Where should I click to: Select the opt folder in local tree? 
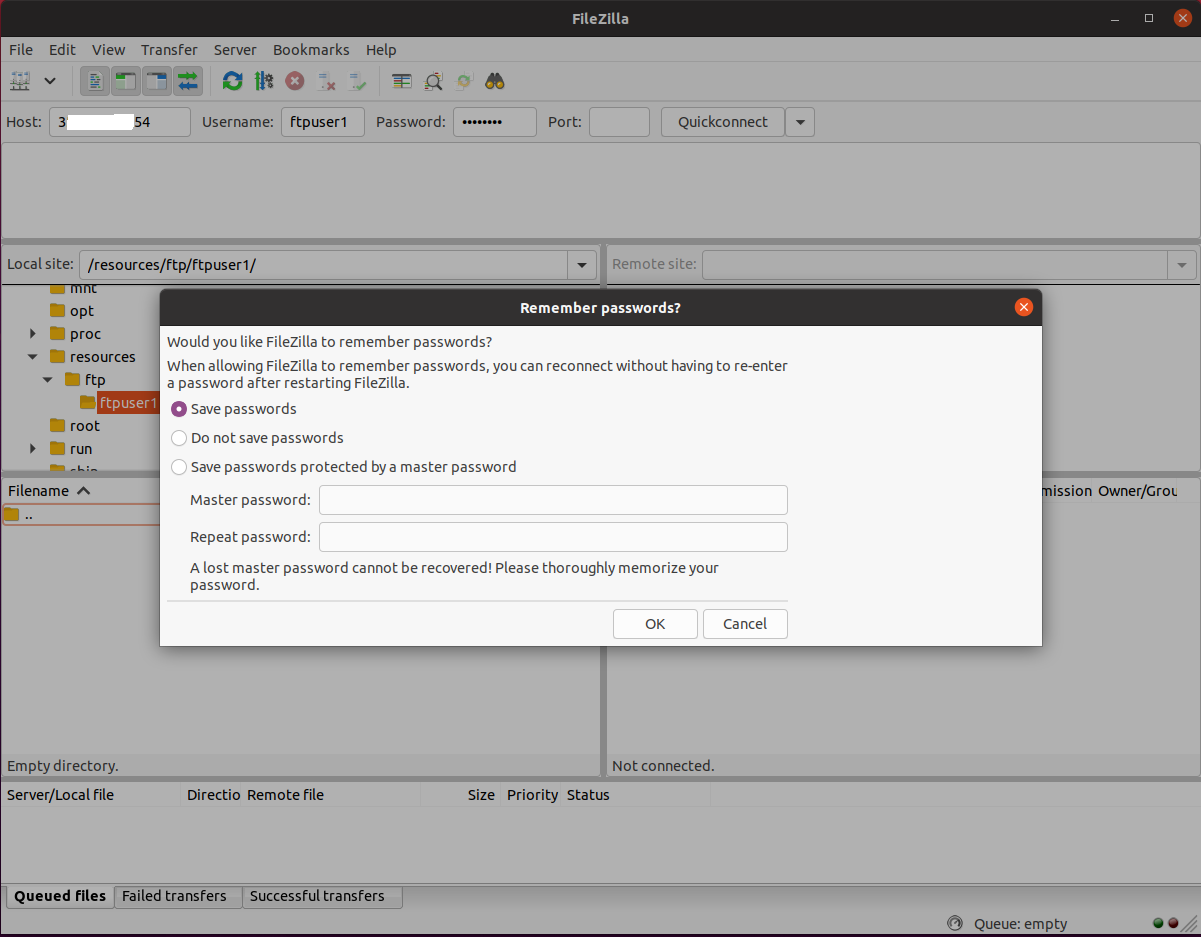coord(82,311)
